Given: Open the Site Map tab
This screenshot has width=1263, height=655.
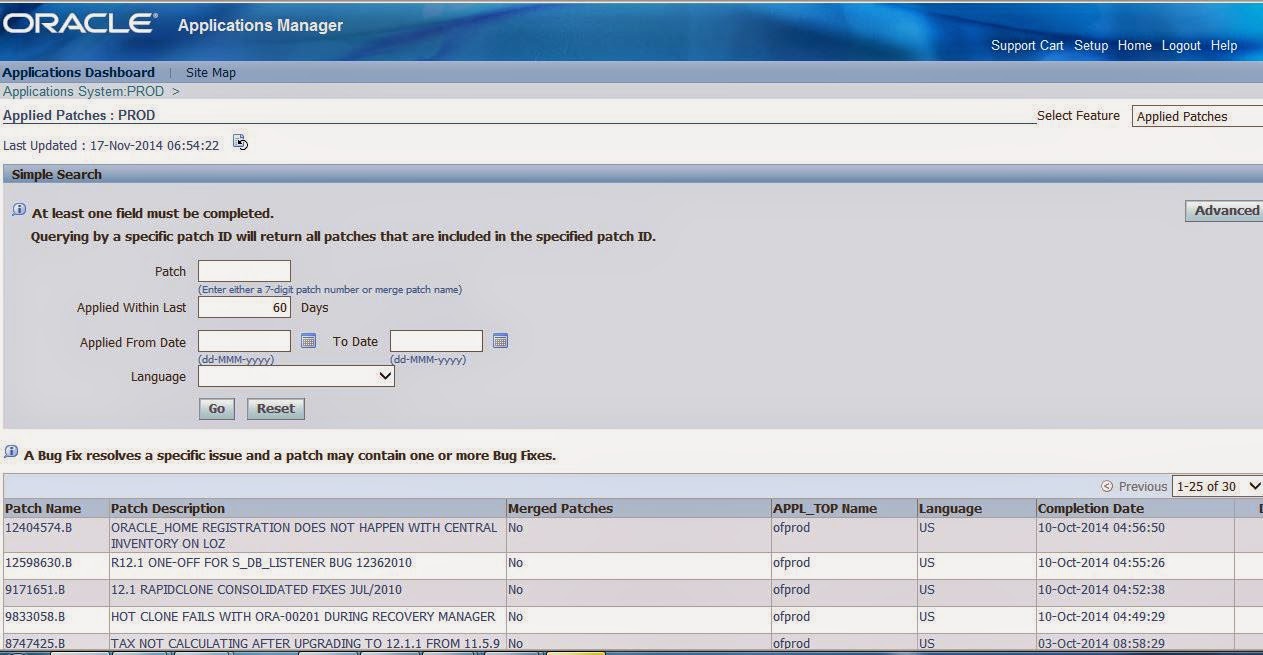Looking at the screenshot, I should [x=210, y=72].
